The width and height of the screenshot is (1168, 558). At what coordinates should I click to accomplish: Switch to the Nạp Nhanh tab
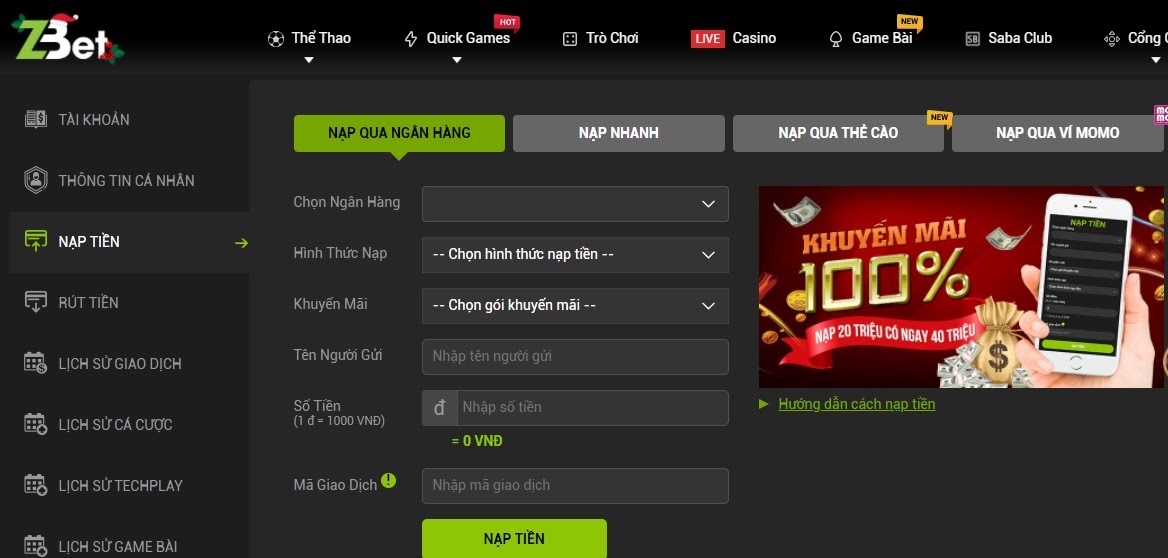pos(618,133)
